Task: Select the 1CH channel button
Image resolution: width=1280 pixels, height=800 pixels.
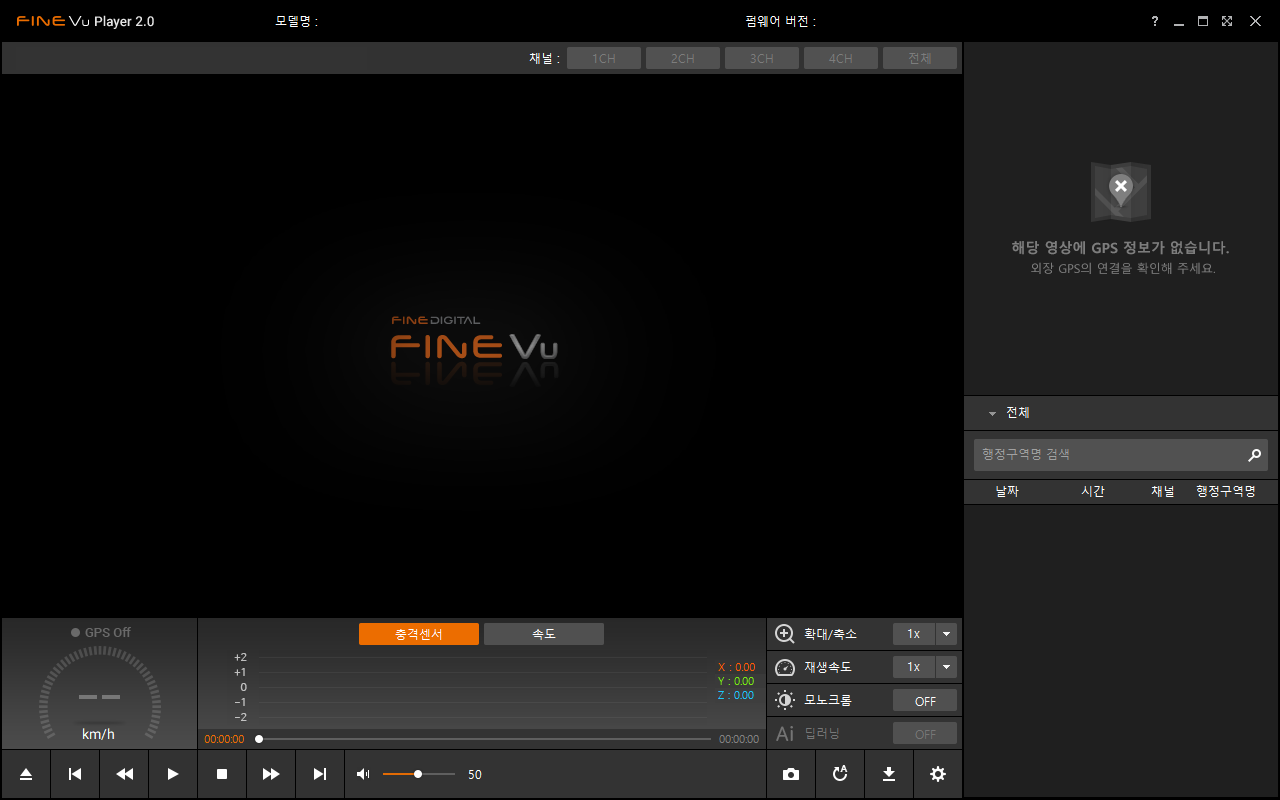Action: point(603,59)
